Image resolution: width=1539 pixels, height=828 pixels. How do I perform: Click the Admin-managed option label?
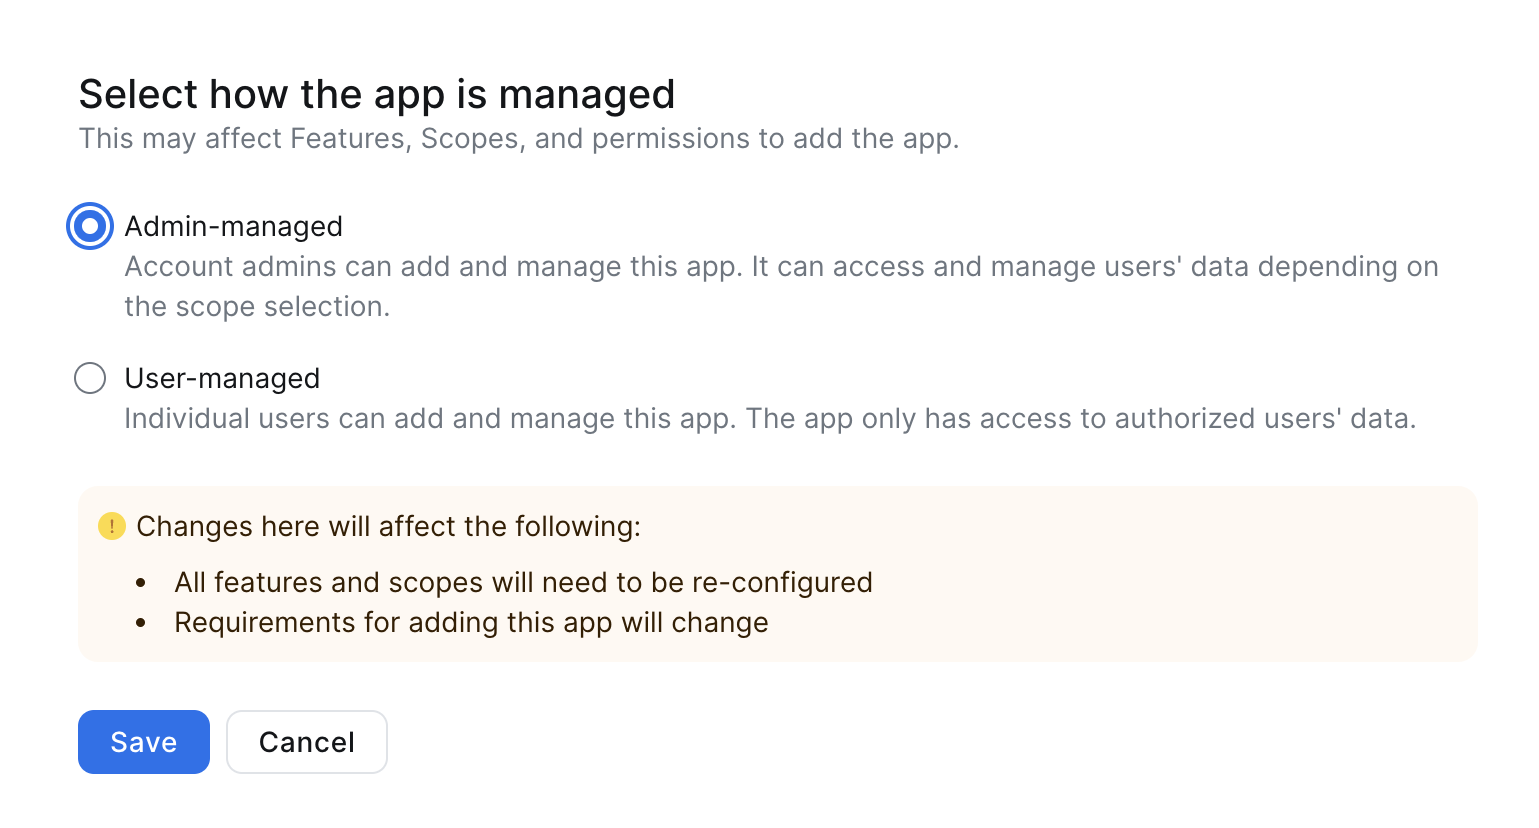[x=233, y=226]
